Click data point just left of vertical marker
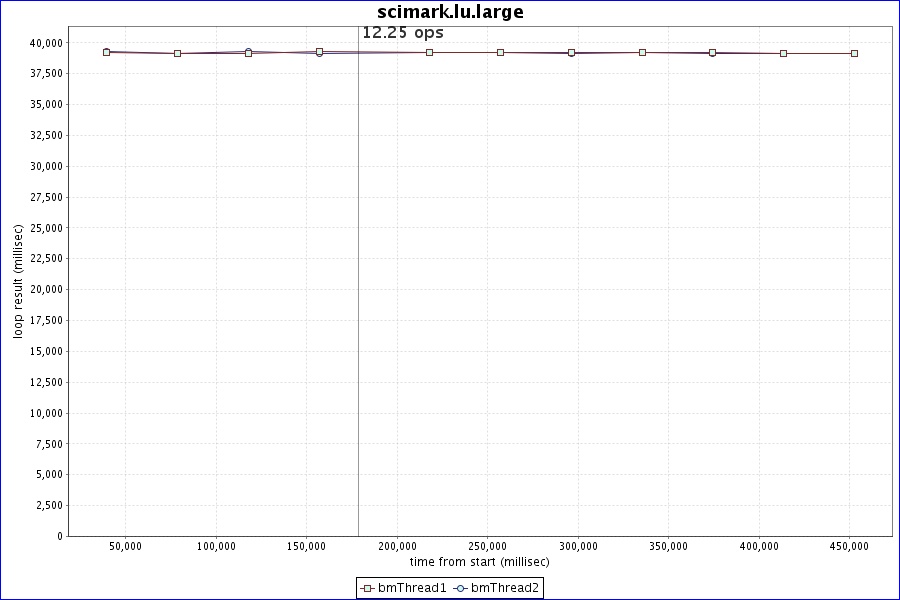This screenshot has height=600, width=900. 319,51
